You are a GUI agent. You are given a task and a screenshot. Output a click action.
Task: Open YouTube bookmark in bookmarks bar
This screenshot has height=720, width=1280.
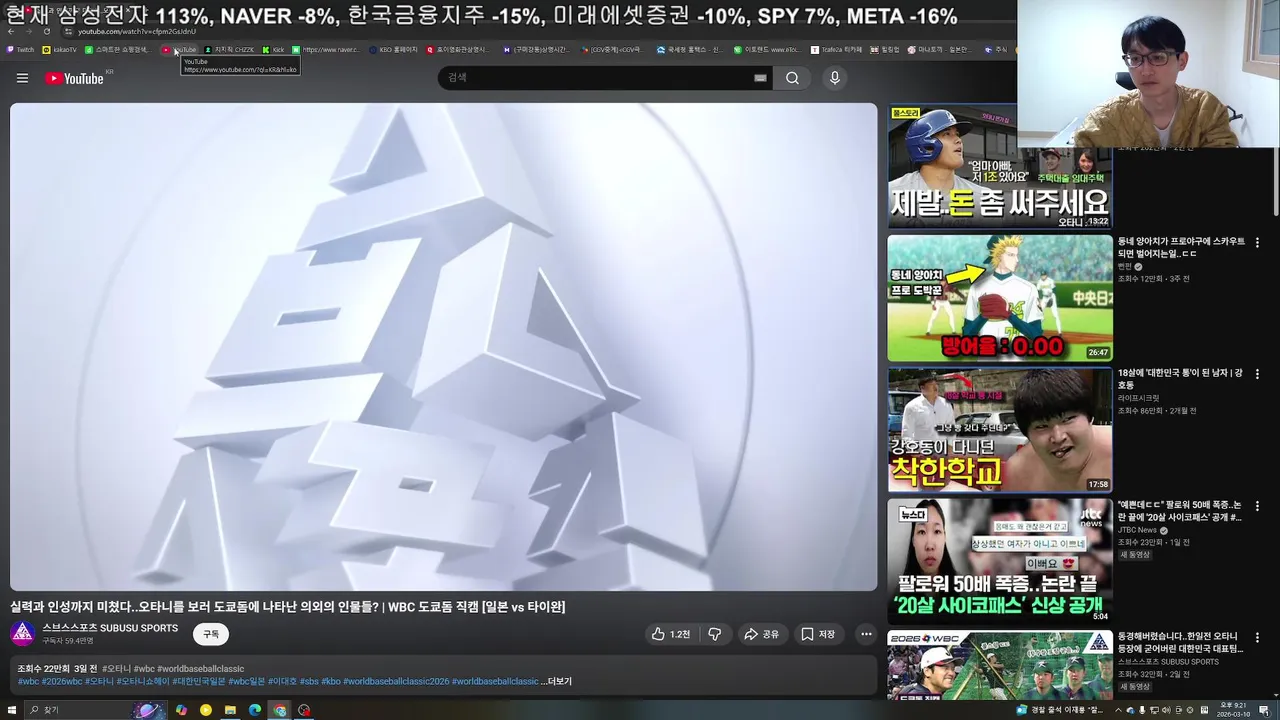click(x=180, y=49)
